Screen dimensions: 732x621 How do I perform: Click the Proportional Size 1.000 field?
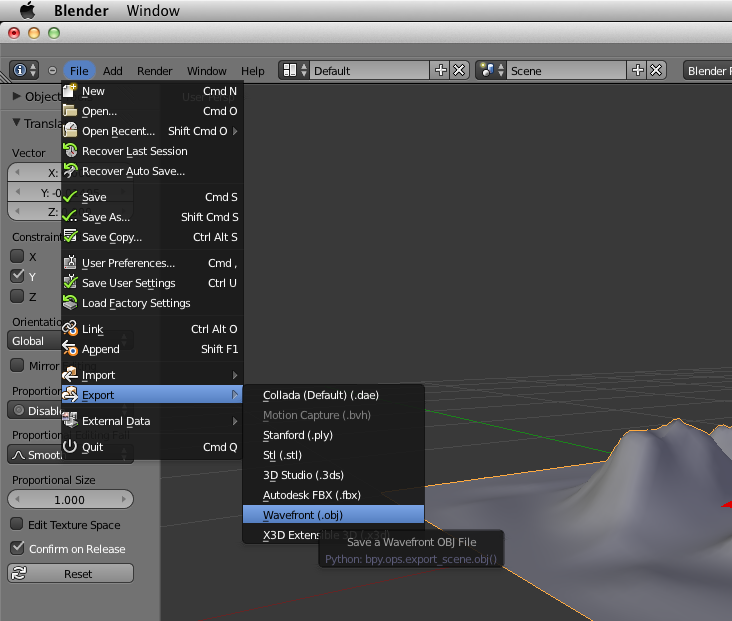point(70,500)
